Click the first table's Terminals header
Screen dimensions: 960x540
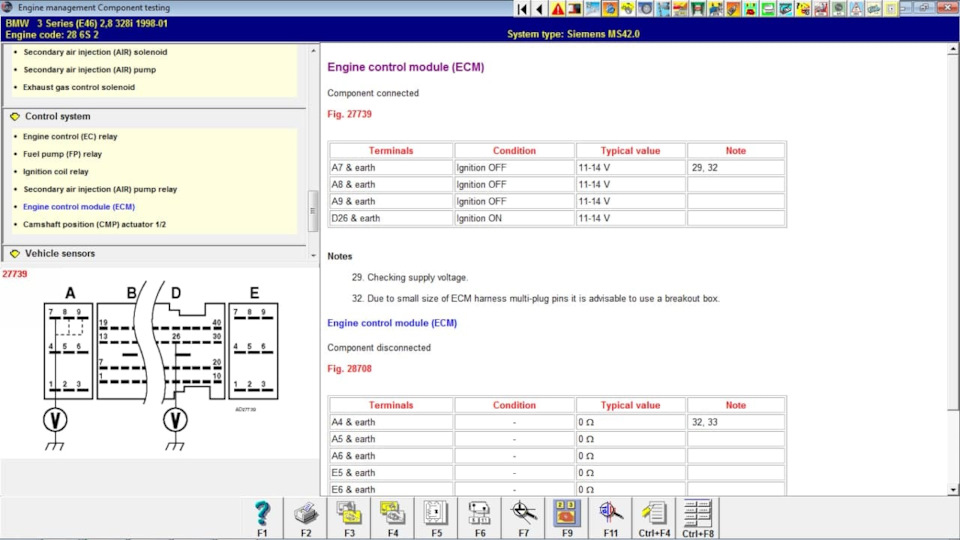coord(391,151)
